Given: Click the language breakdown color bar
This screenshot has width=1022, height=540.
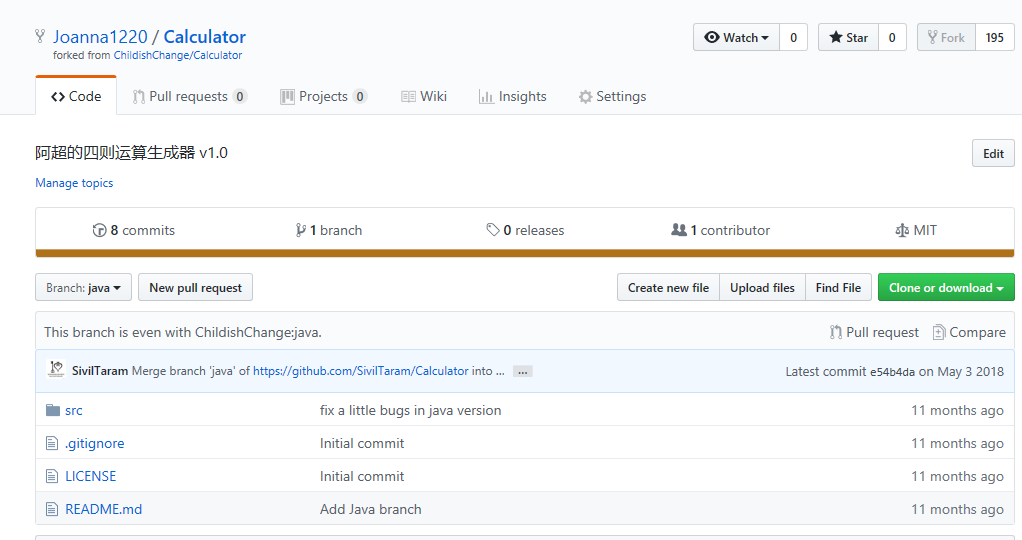Looking at the screenshot, I should 525,253.
